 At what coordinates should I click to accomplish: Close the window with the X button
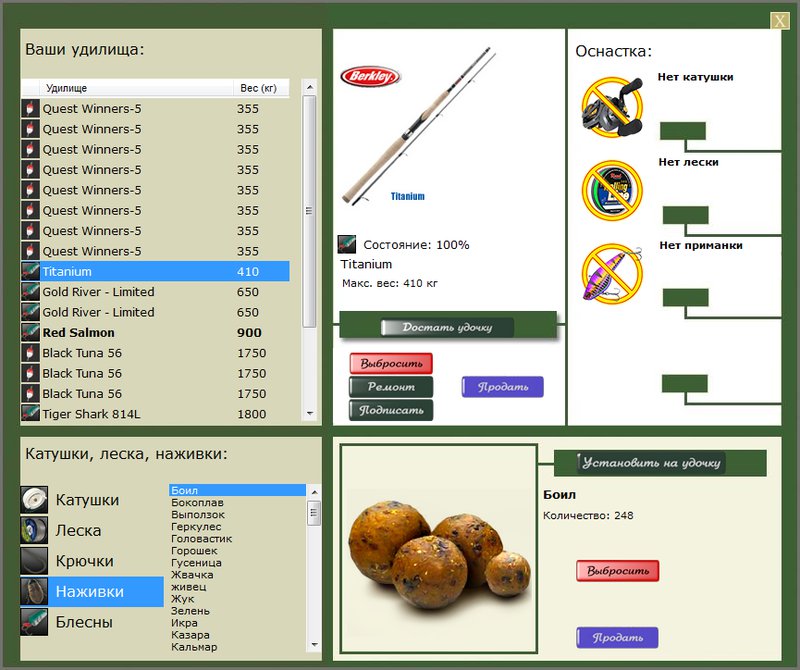pos(780,21)
